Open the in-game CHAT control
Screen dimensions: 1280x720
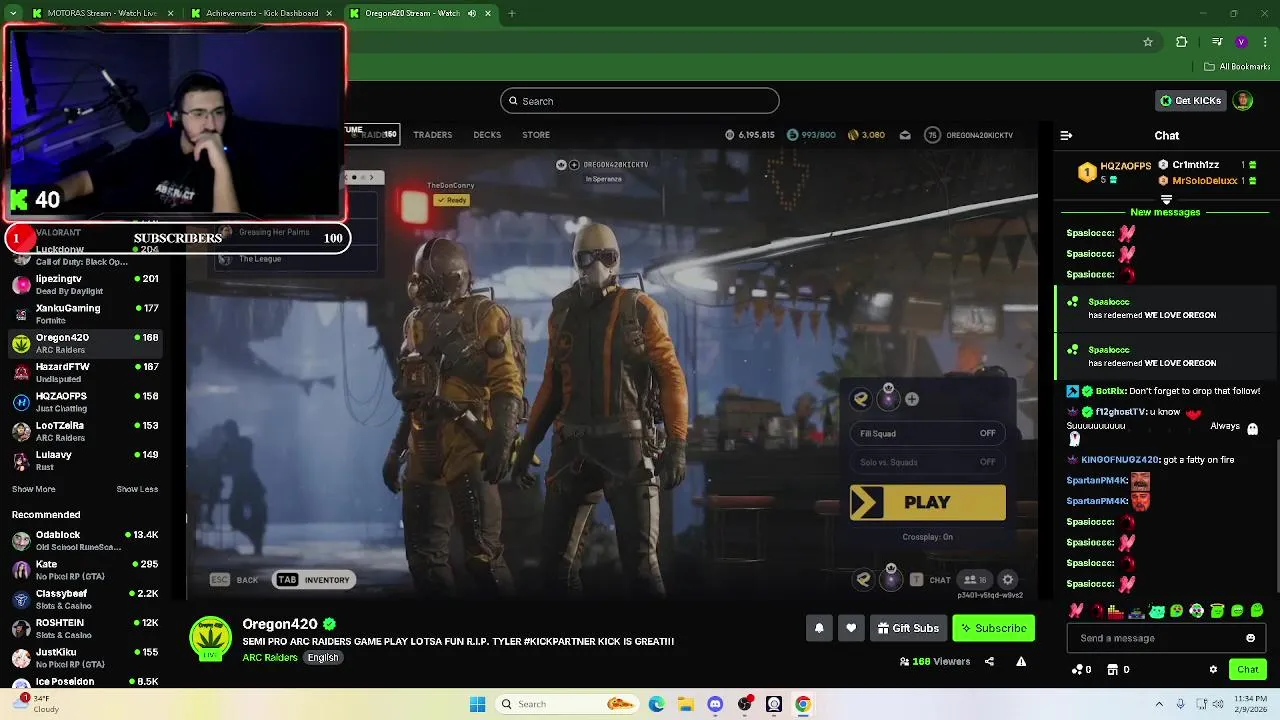(x=931, y=580)
